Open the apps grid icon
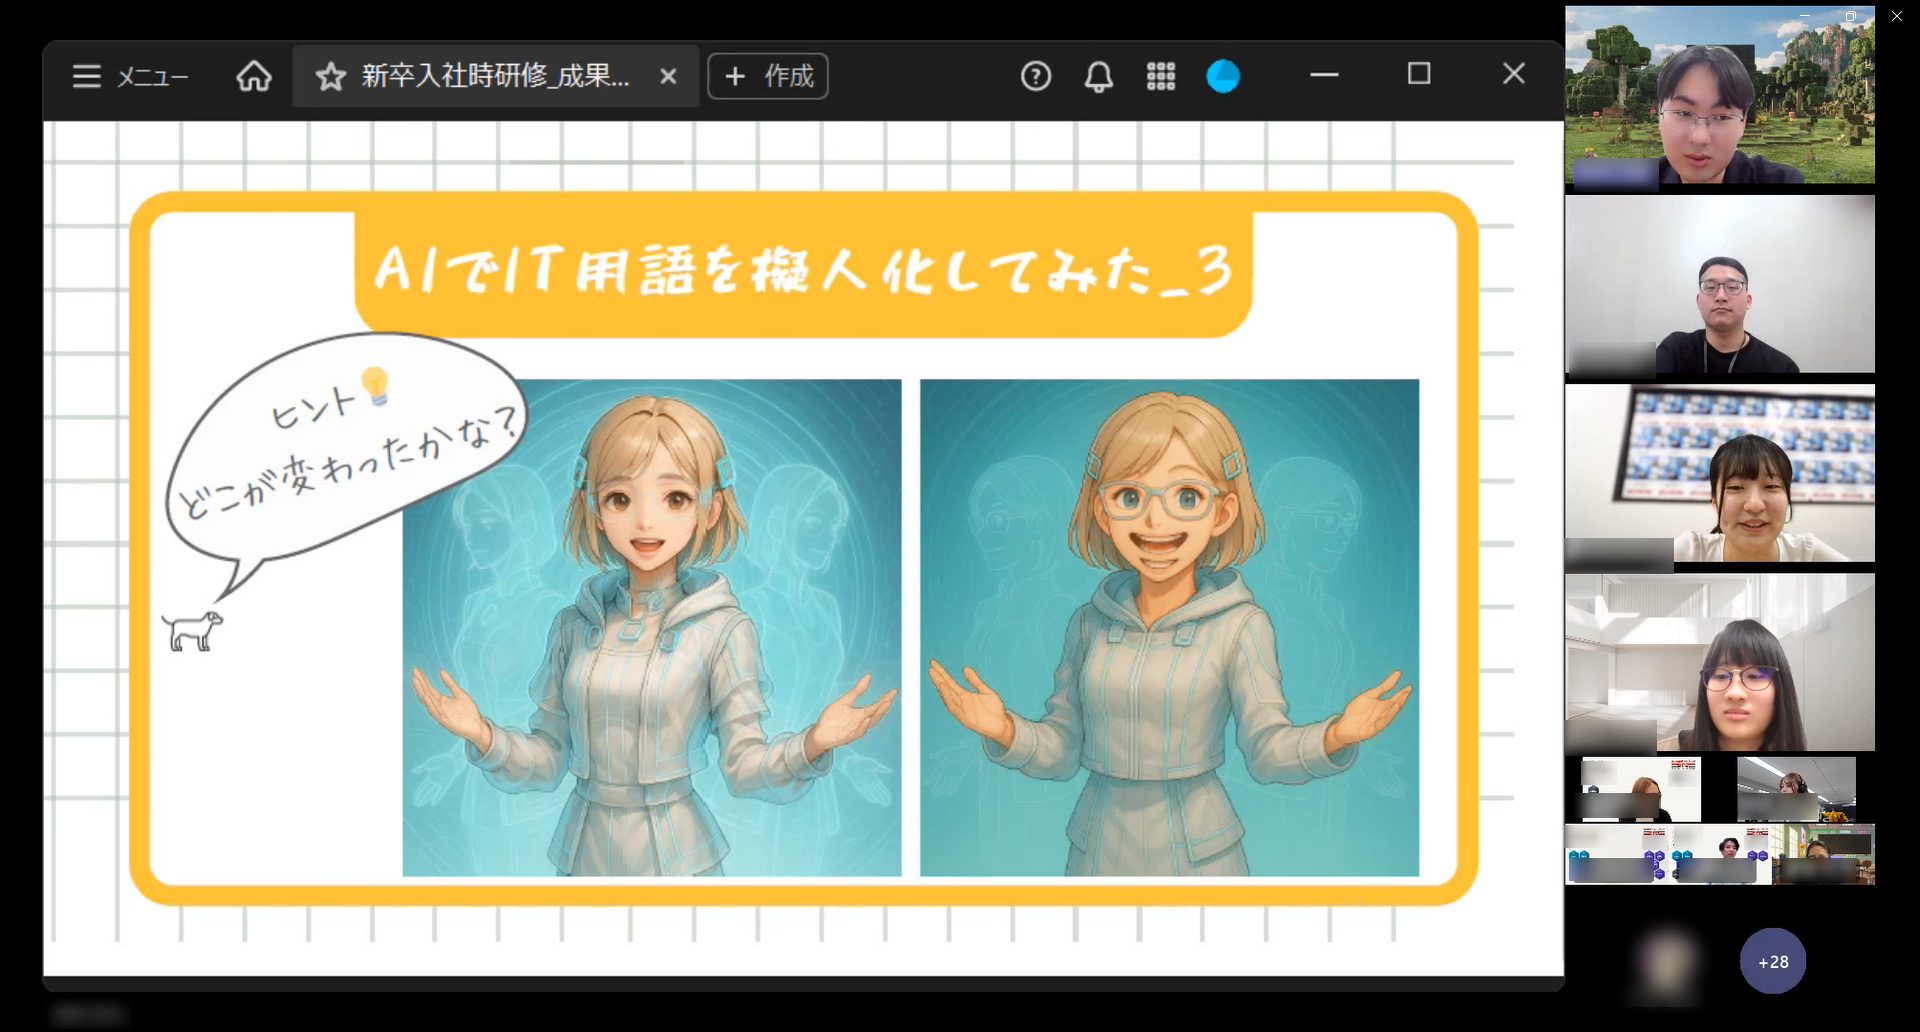 [1161, 76]
